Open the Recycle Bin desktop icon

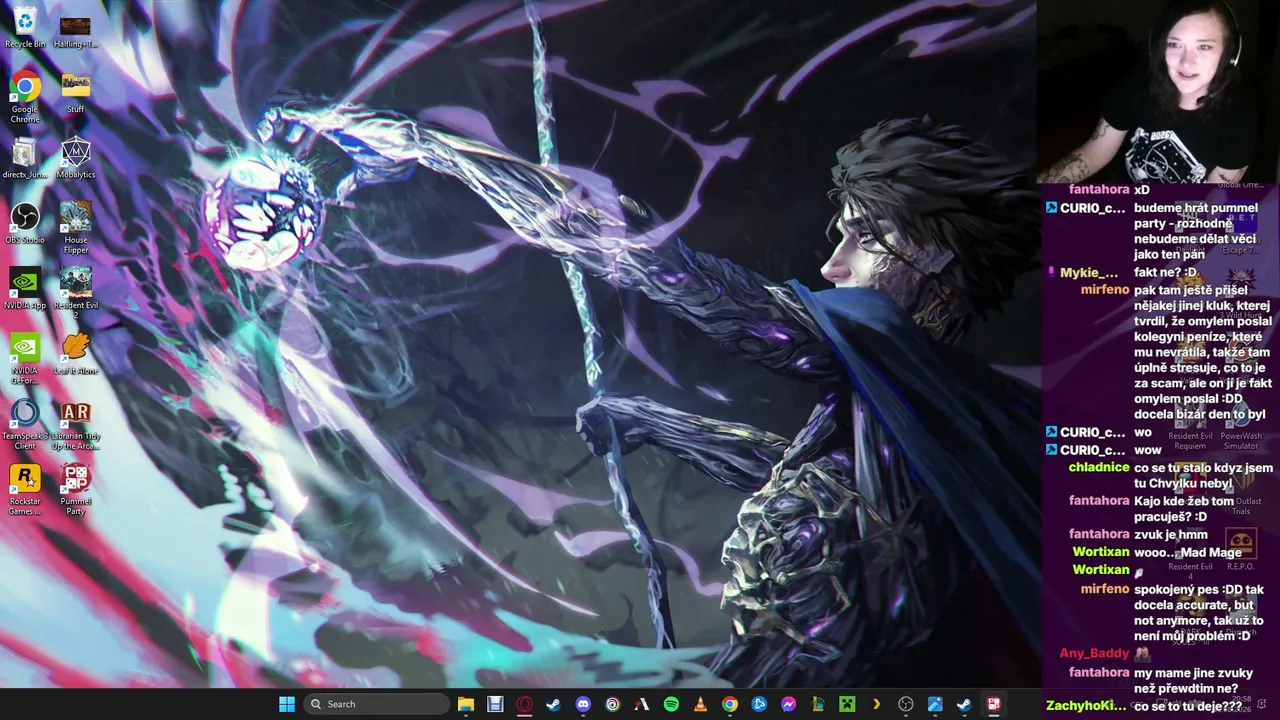25,27
